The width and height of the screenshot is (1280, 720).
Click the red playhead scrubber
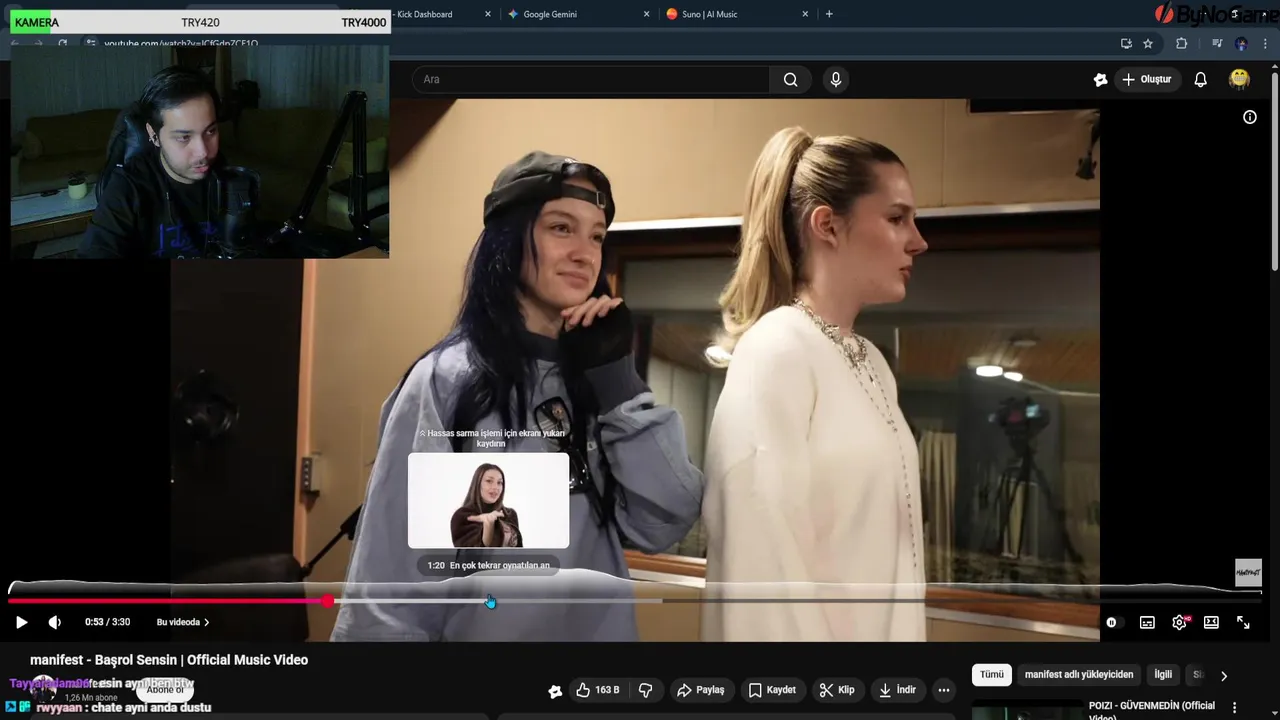point(328,601)
